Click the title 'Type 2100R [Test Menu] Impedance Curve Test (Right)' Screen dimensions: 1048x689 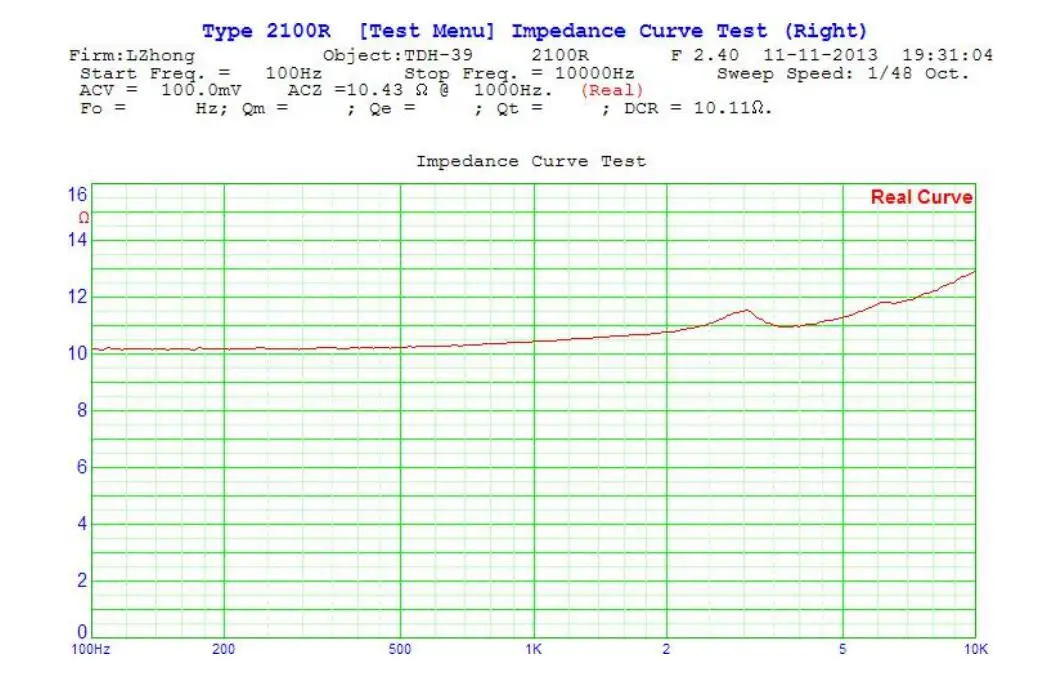pos(534,31)
